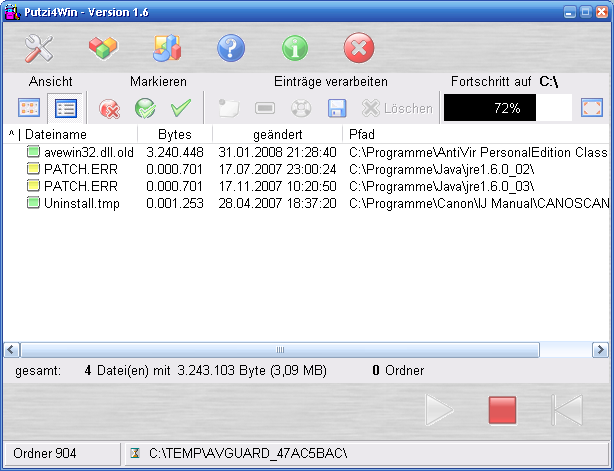This screenshot has width=614, height=471.
Task: Switch to the detailed list view
Action: pyautogui.click(x=65, y=108)
